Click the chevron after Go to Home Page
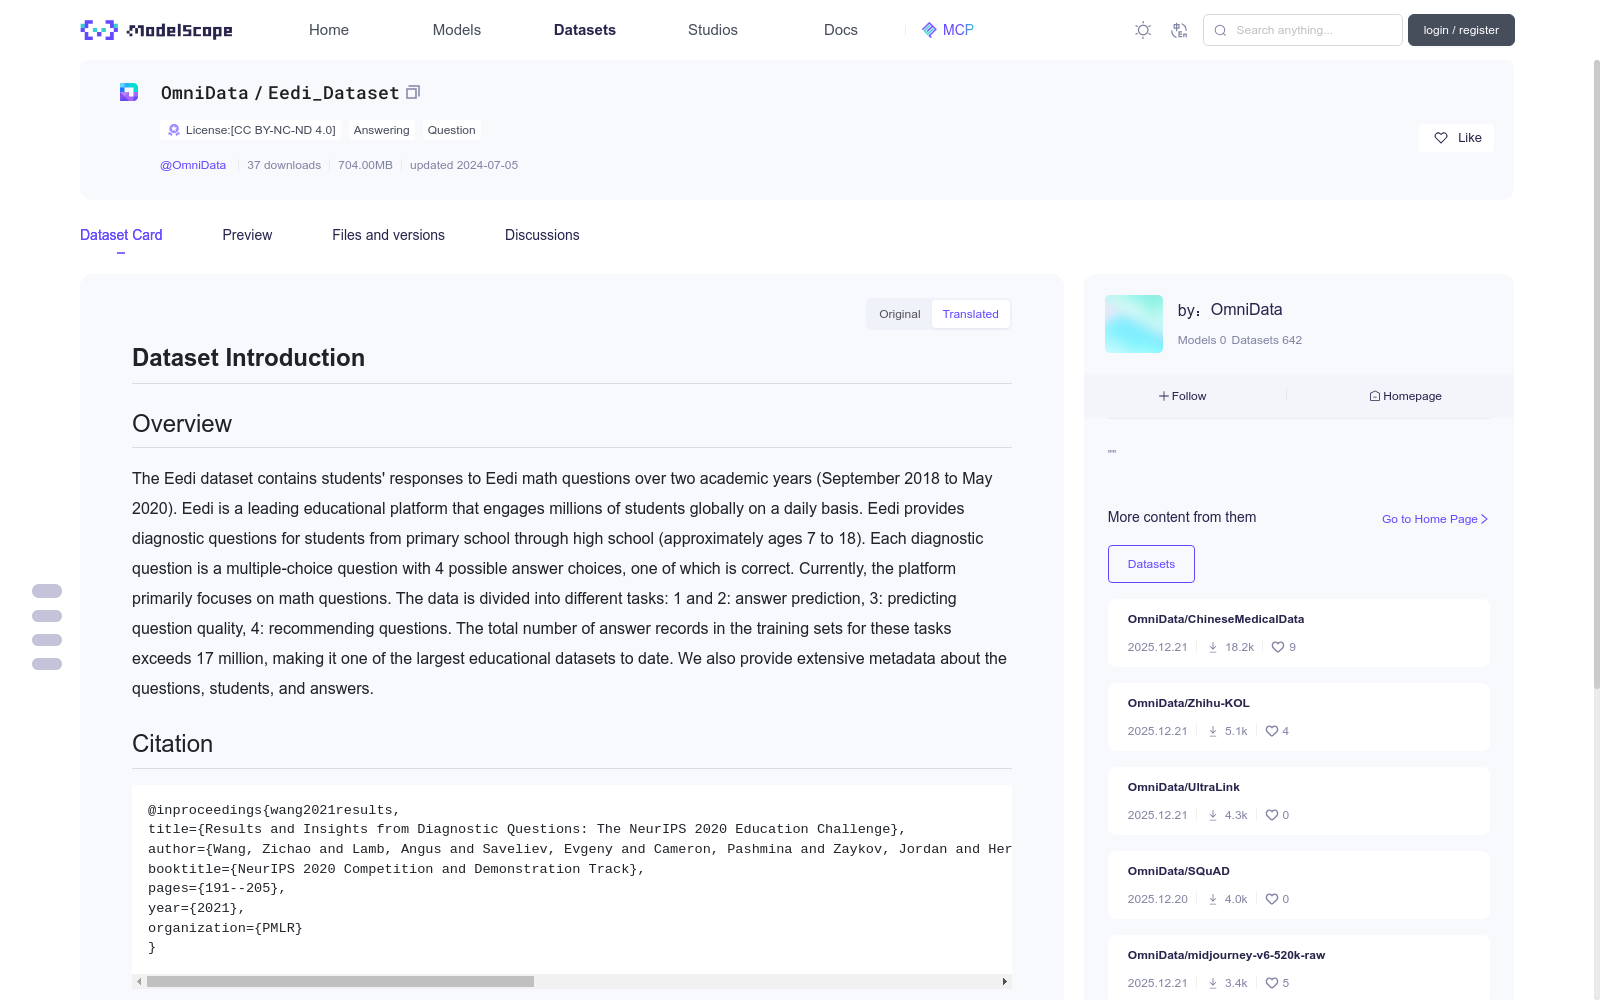This screenshot has height=1000, width=1600. (1485, 519)
